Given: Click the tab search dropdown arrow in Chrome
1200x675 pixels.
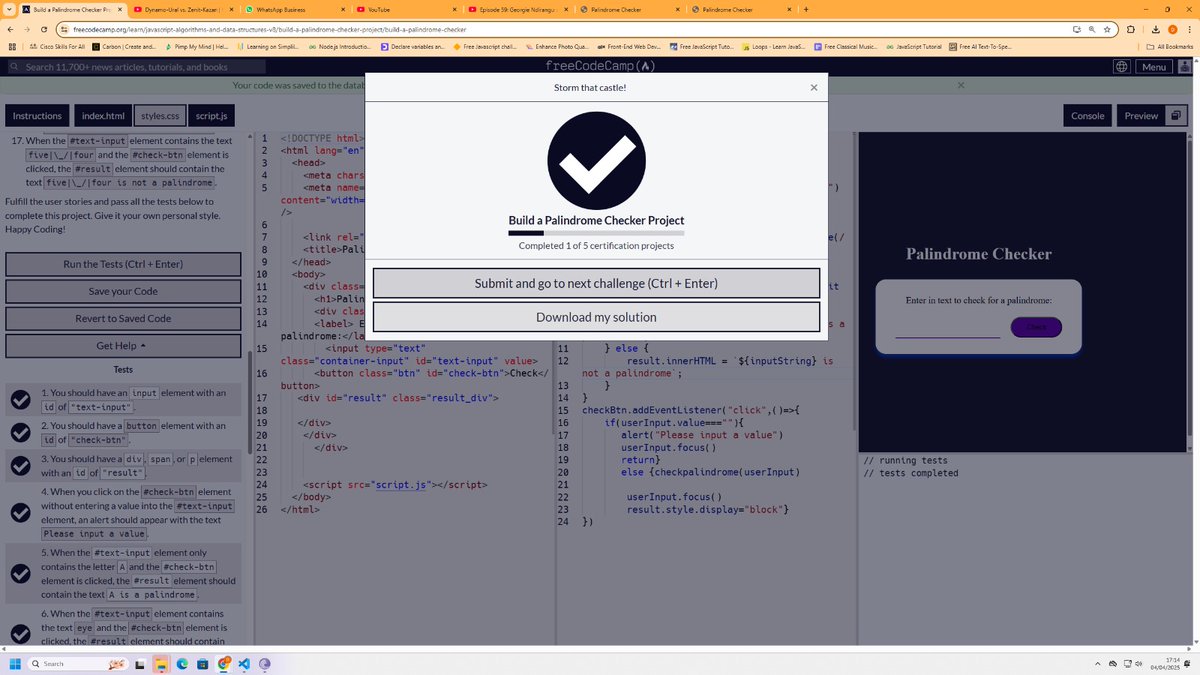Looking at the screenshot, I should 8,9.
